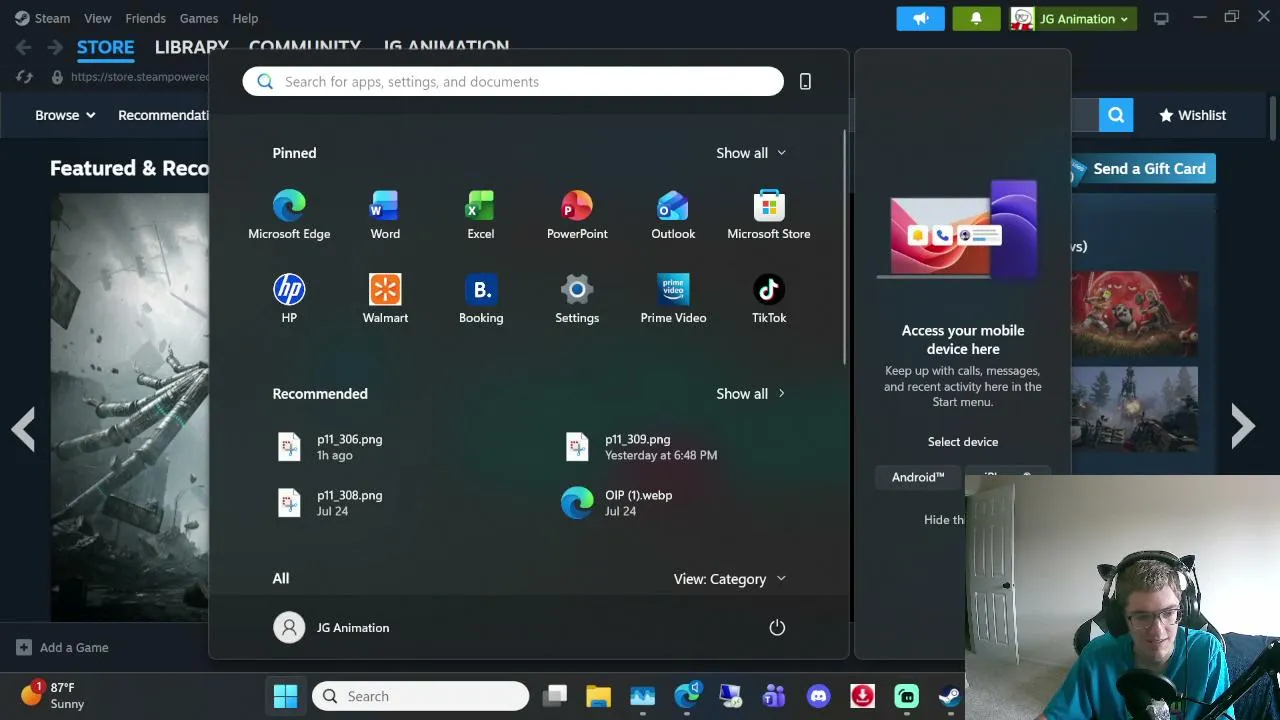The width and height of the screenshot is (1280, 720).
Task: Expand Show all pinned apps
Action: tap(751, 153)
